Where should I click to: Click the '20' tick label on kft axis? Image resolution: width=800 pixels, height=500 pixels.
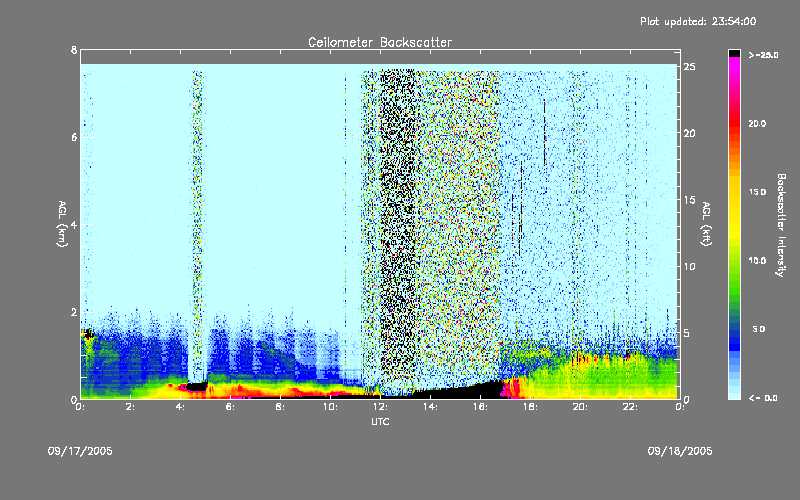[x=690, y=134]
